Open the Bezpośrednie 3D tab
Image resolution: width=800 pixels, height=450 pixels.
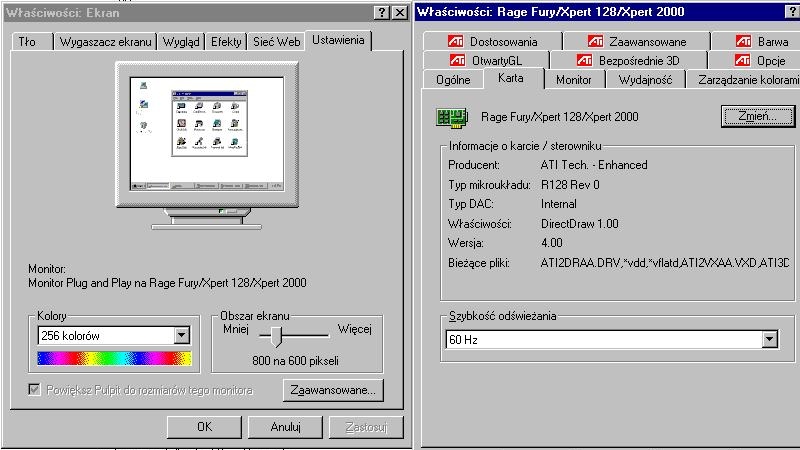(x=629, y=61)
